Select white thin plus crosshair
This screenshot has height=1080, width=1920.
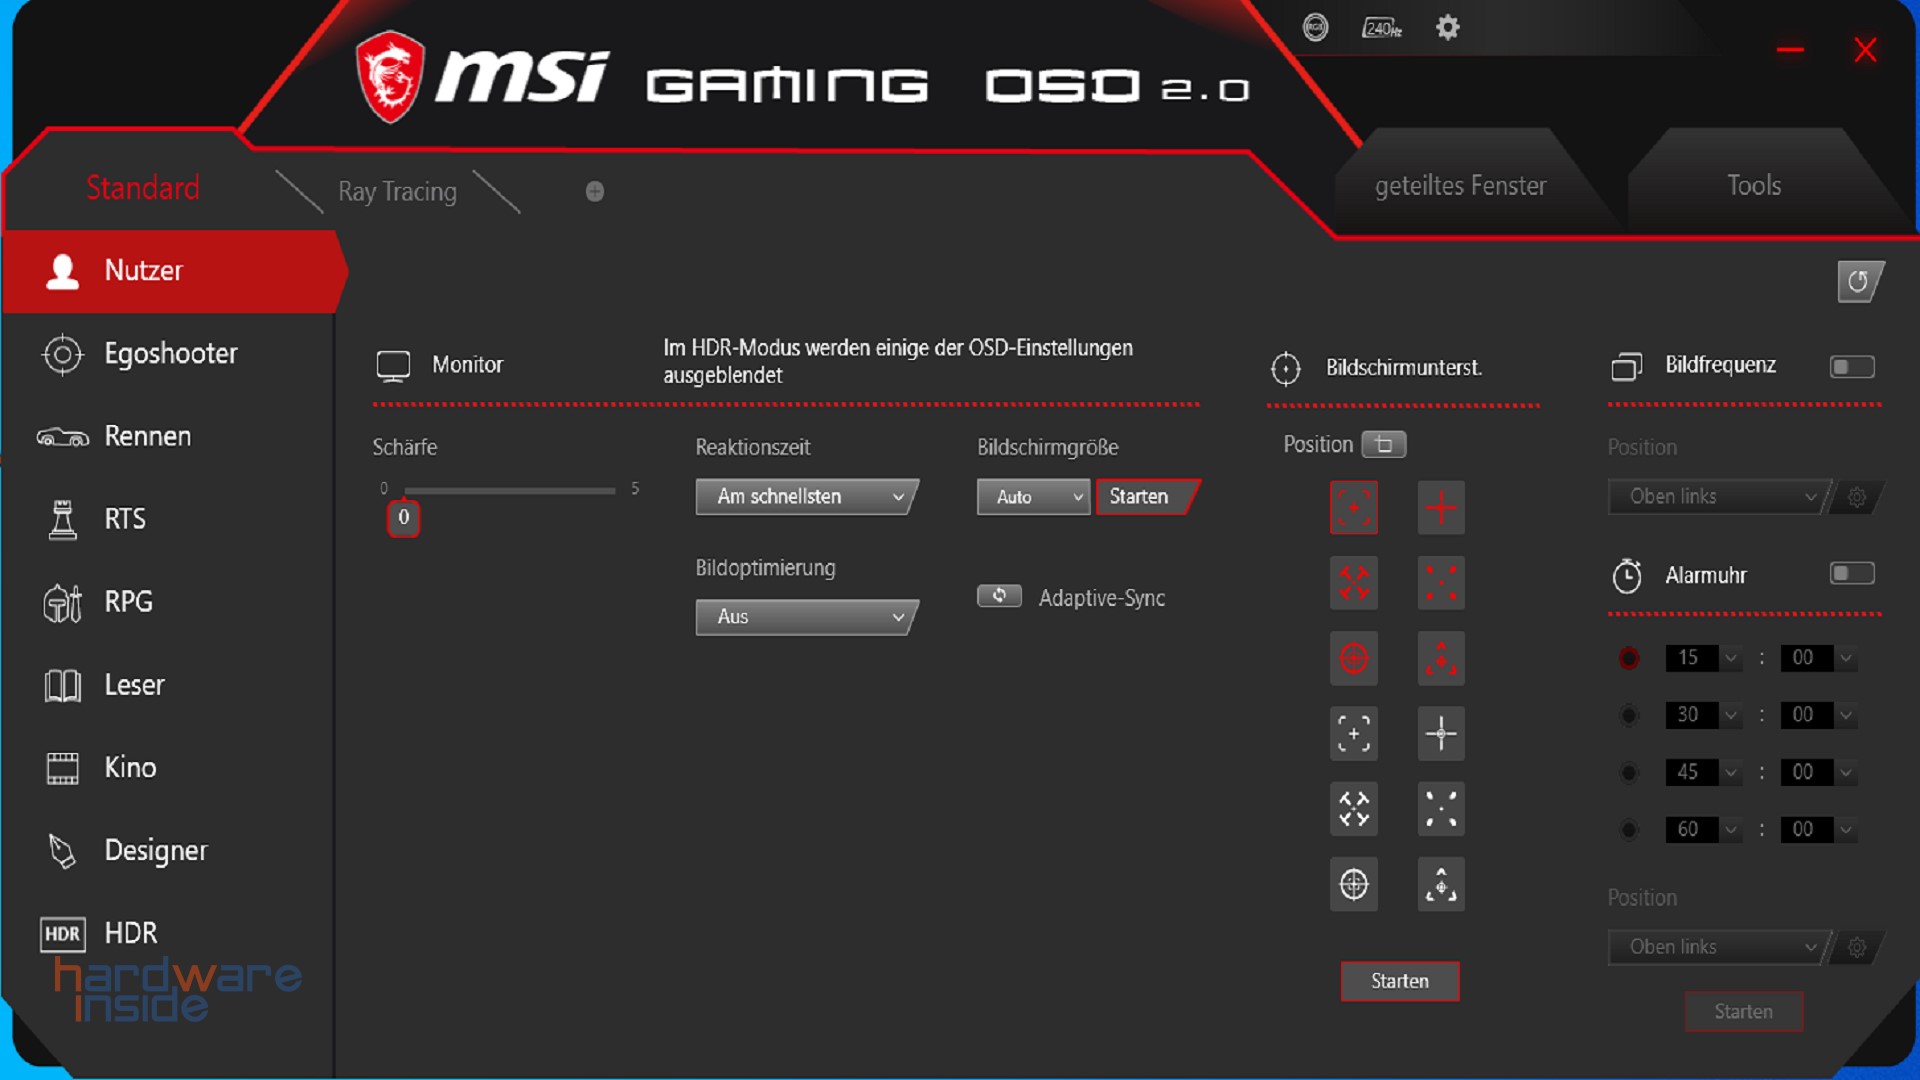(x=1441, y=733)
